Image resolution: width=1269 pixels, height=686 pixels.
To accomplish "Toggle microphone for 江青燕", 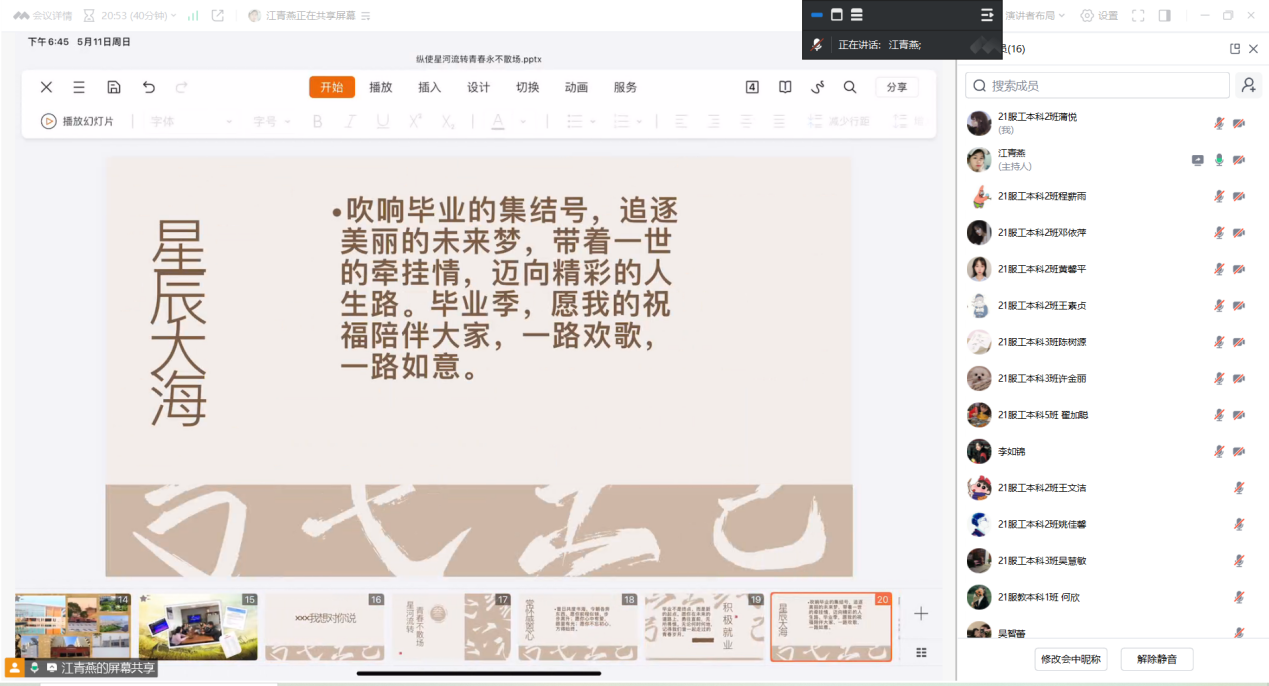I will click(1219, 160).
